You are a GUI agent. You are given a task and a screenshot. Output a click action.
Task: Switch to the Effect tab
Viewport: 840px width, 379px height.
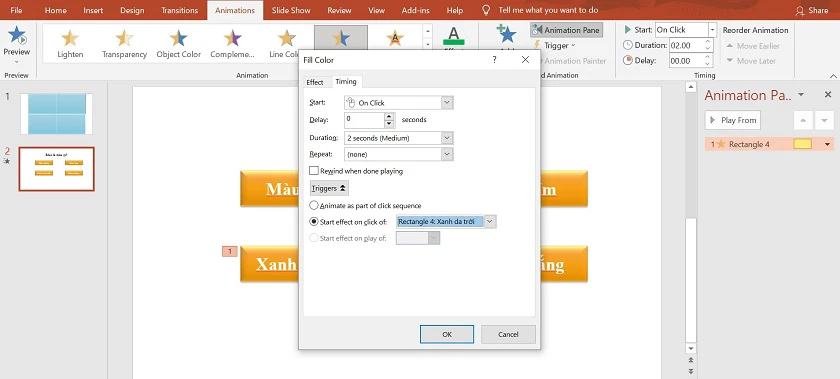[x=314, y=82]
